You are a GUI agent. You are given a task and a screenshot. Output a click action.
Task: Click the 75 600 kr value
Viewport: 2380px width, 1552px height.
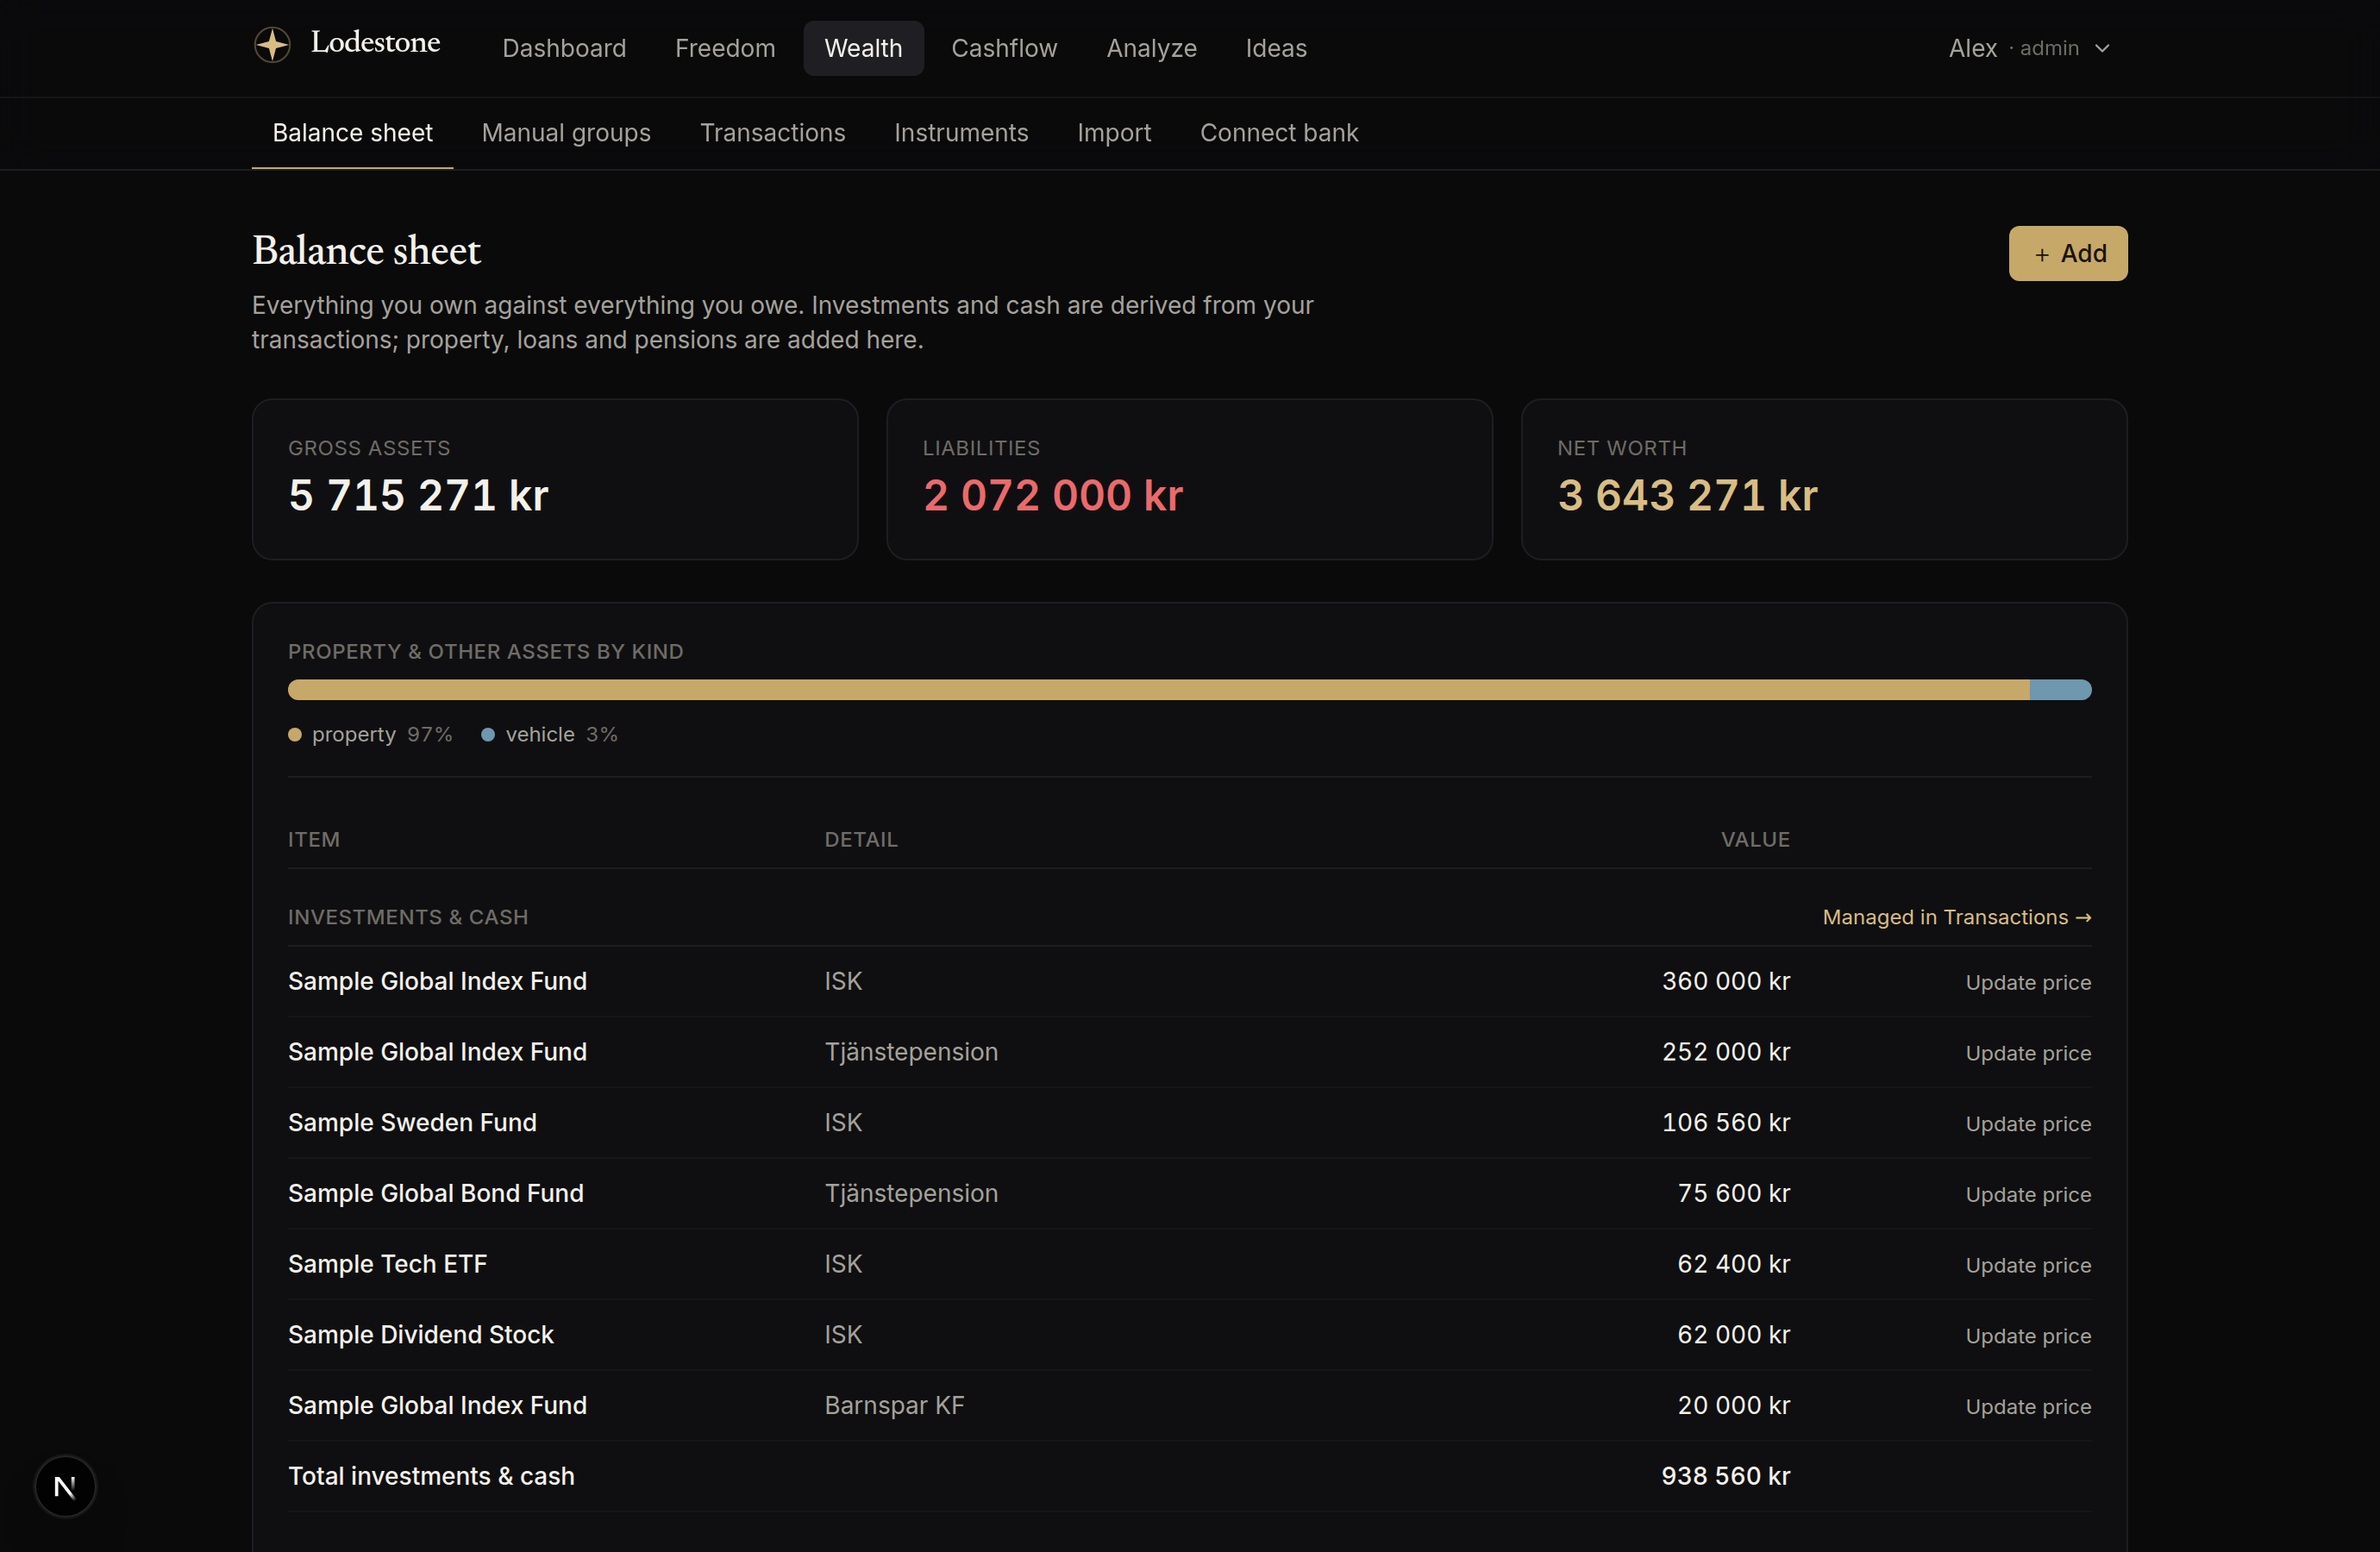1733,1193
